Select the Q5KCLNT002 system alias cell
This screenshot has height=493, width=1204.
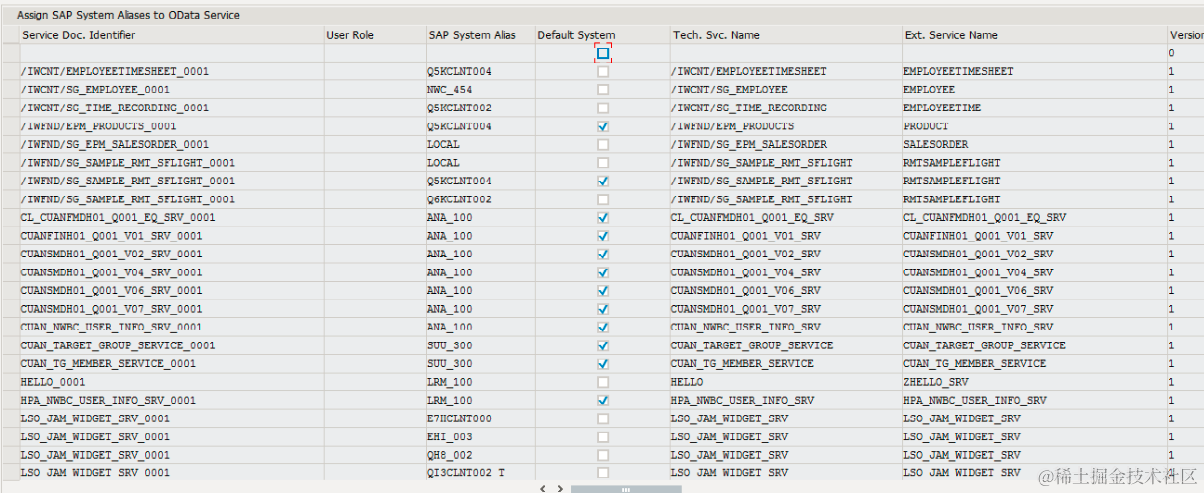pos(480,108)
